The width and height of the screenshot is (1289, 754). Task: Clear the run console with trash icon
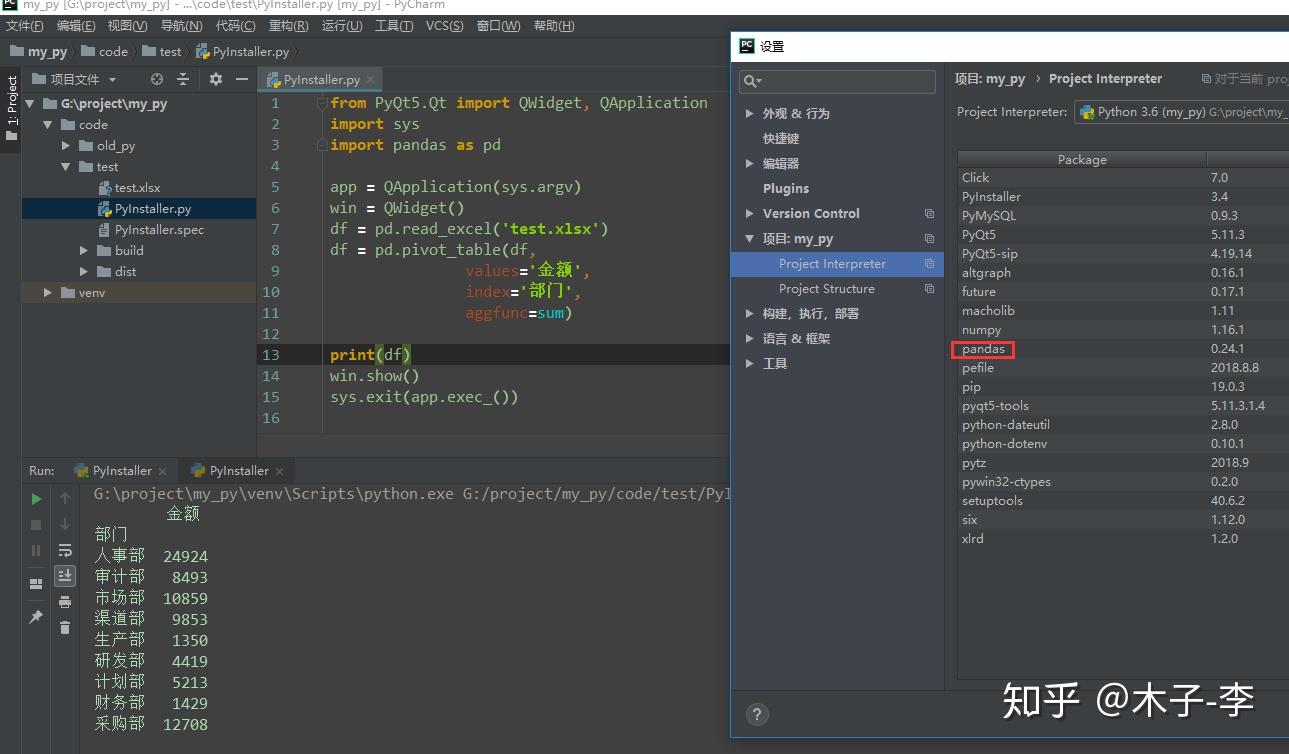66,627
